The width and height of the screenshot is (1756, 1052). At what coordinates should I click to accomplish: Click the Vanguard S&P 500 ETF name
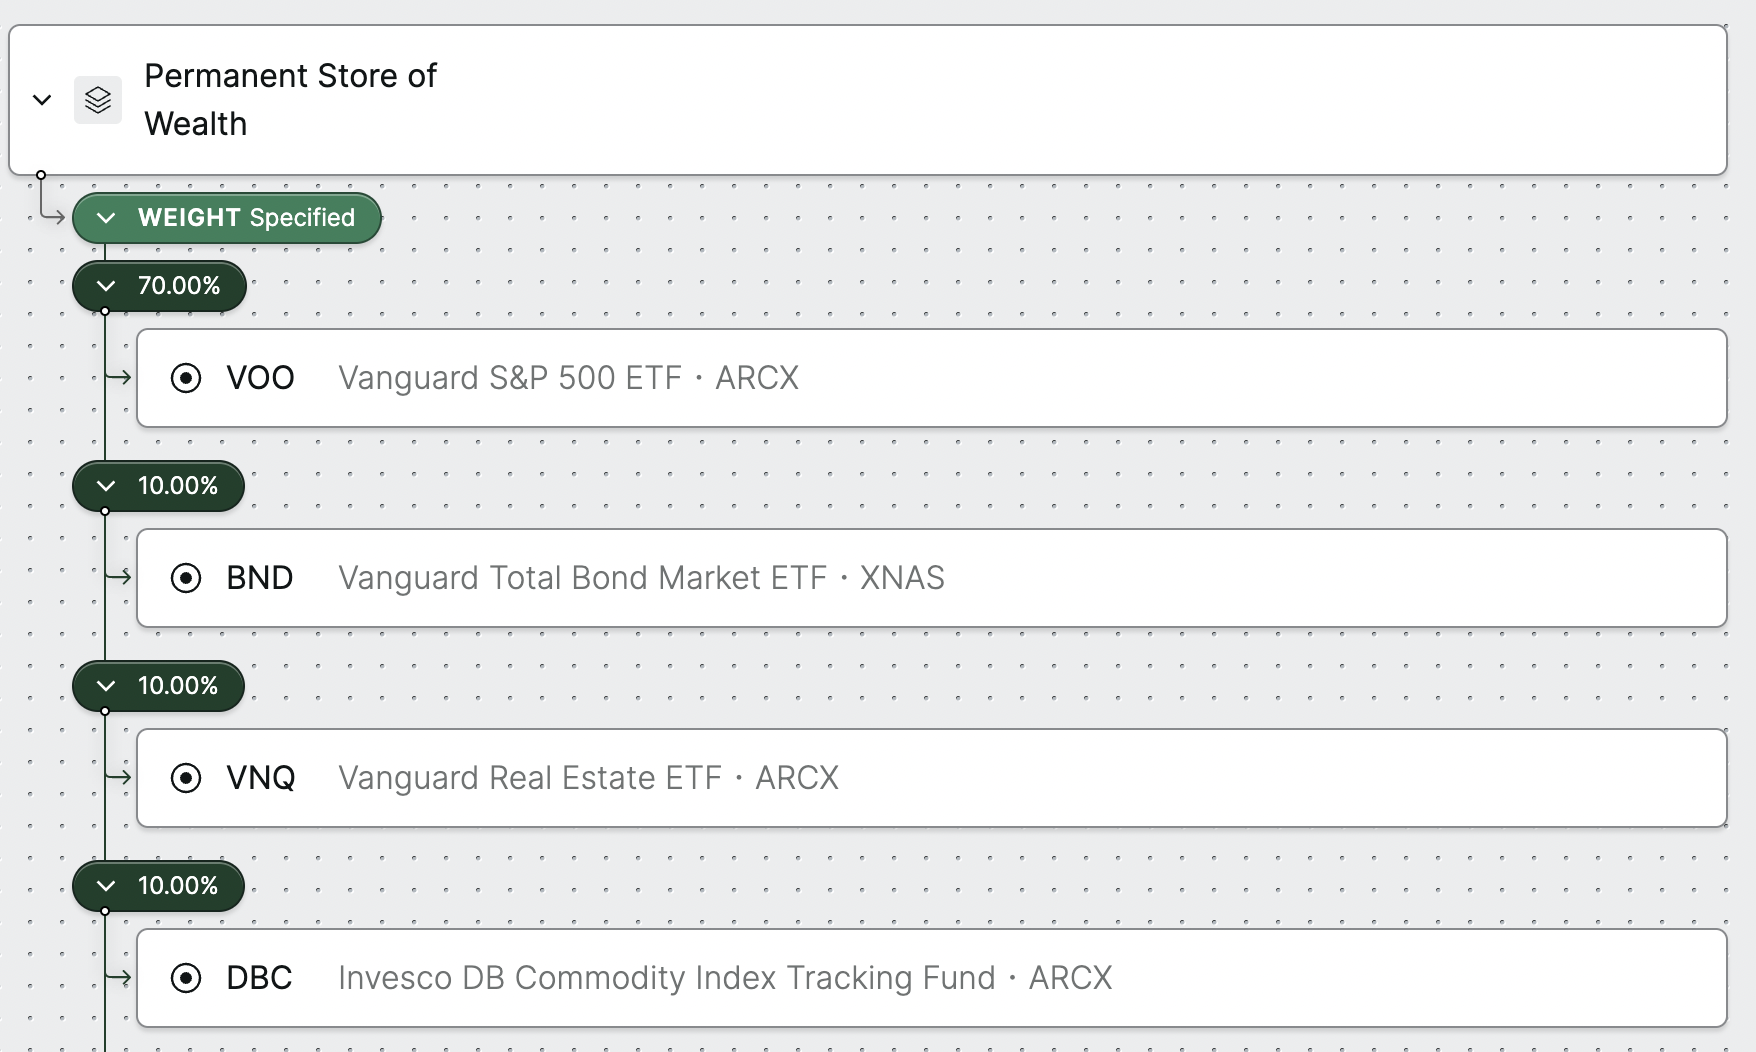pyautogui.click(x=510, y=378)
